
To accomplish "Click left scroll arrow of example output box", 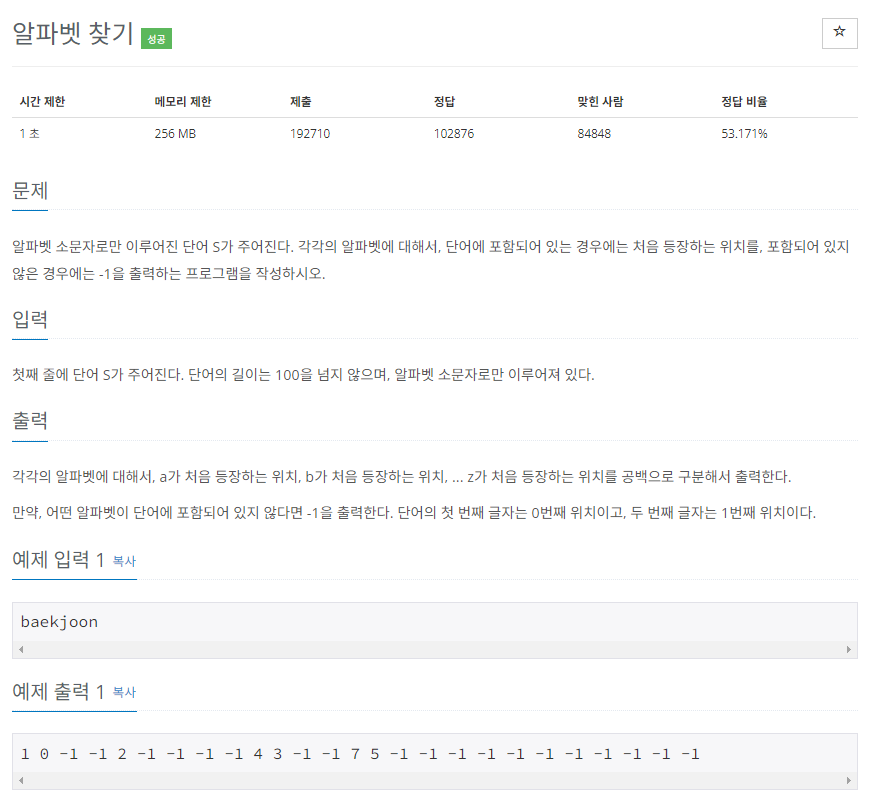I will coord(21,780).
